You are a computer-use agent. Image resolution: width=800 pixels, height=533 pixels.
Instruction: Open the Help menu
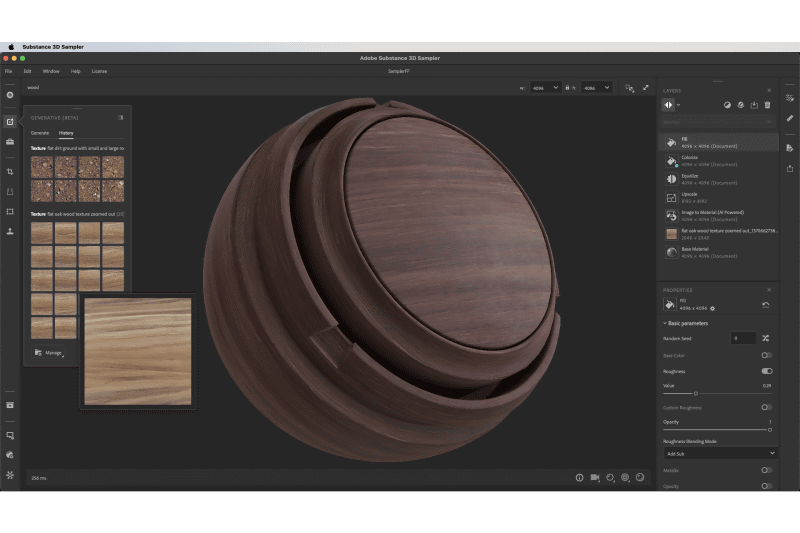click(x=76, y=71)
